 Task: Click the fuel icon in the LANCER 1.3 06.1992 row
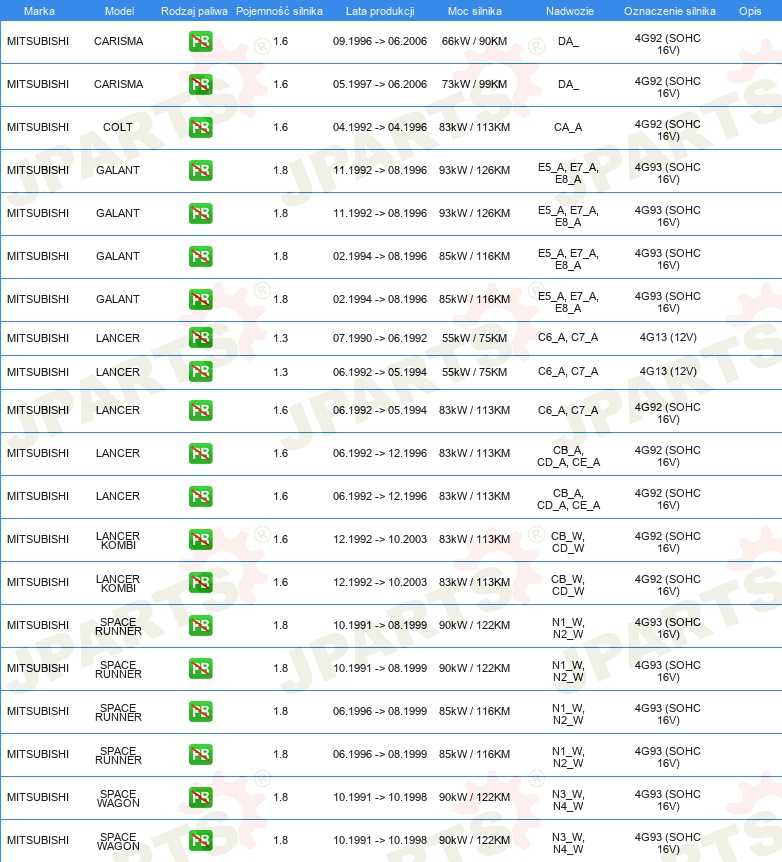click(201, 372)
